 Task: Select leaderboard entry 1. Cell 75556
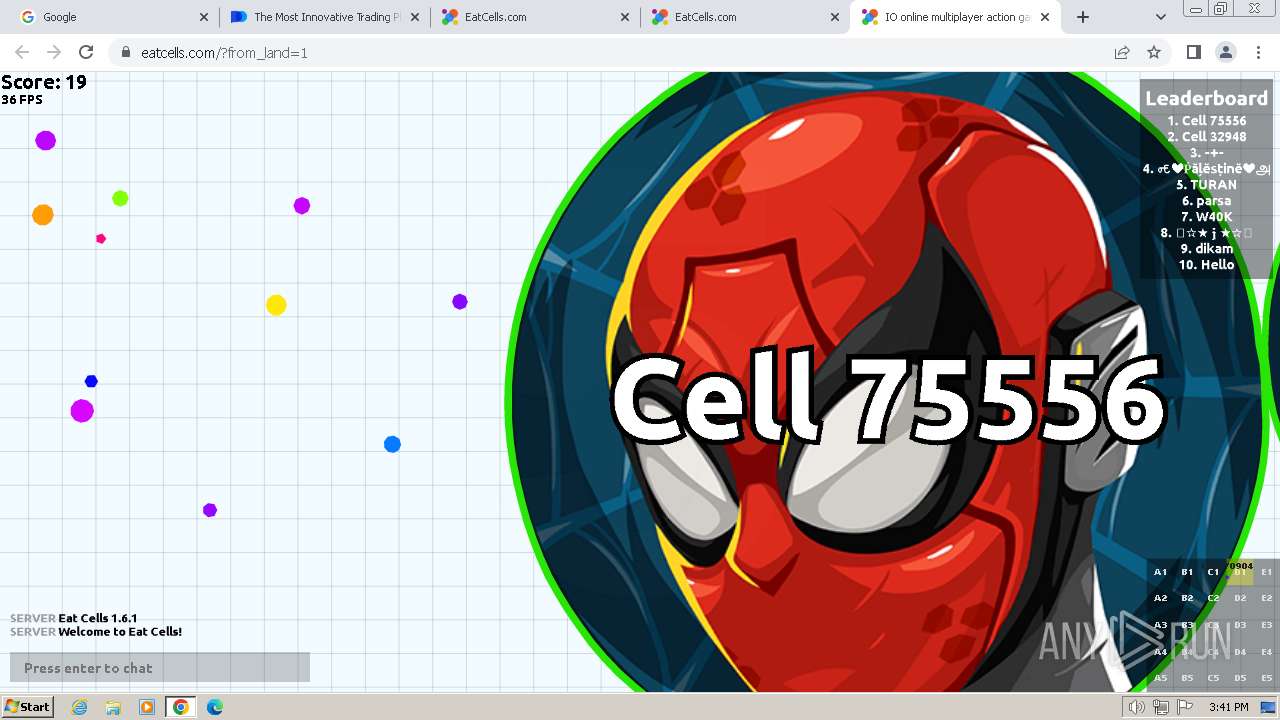1206,121
